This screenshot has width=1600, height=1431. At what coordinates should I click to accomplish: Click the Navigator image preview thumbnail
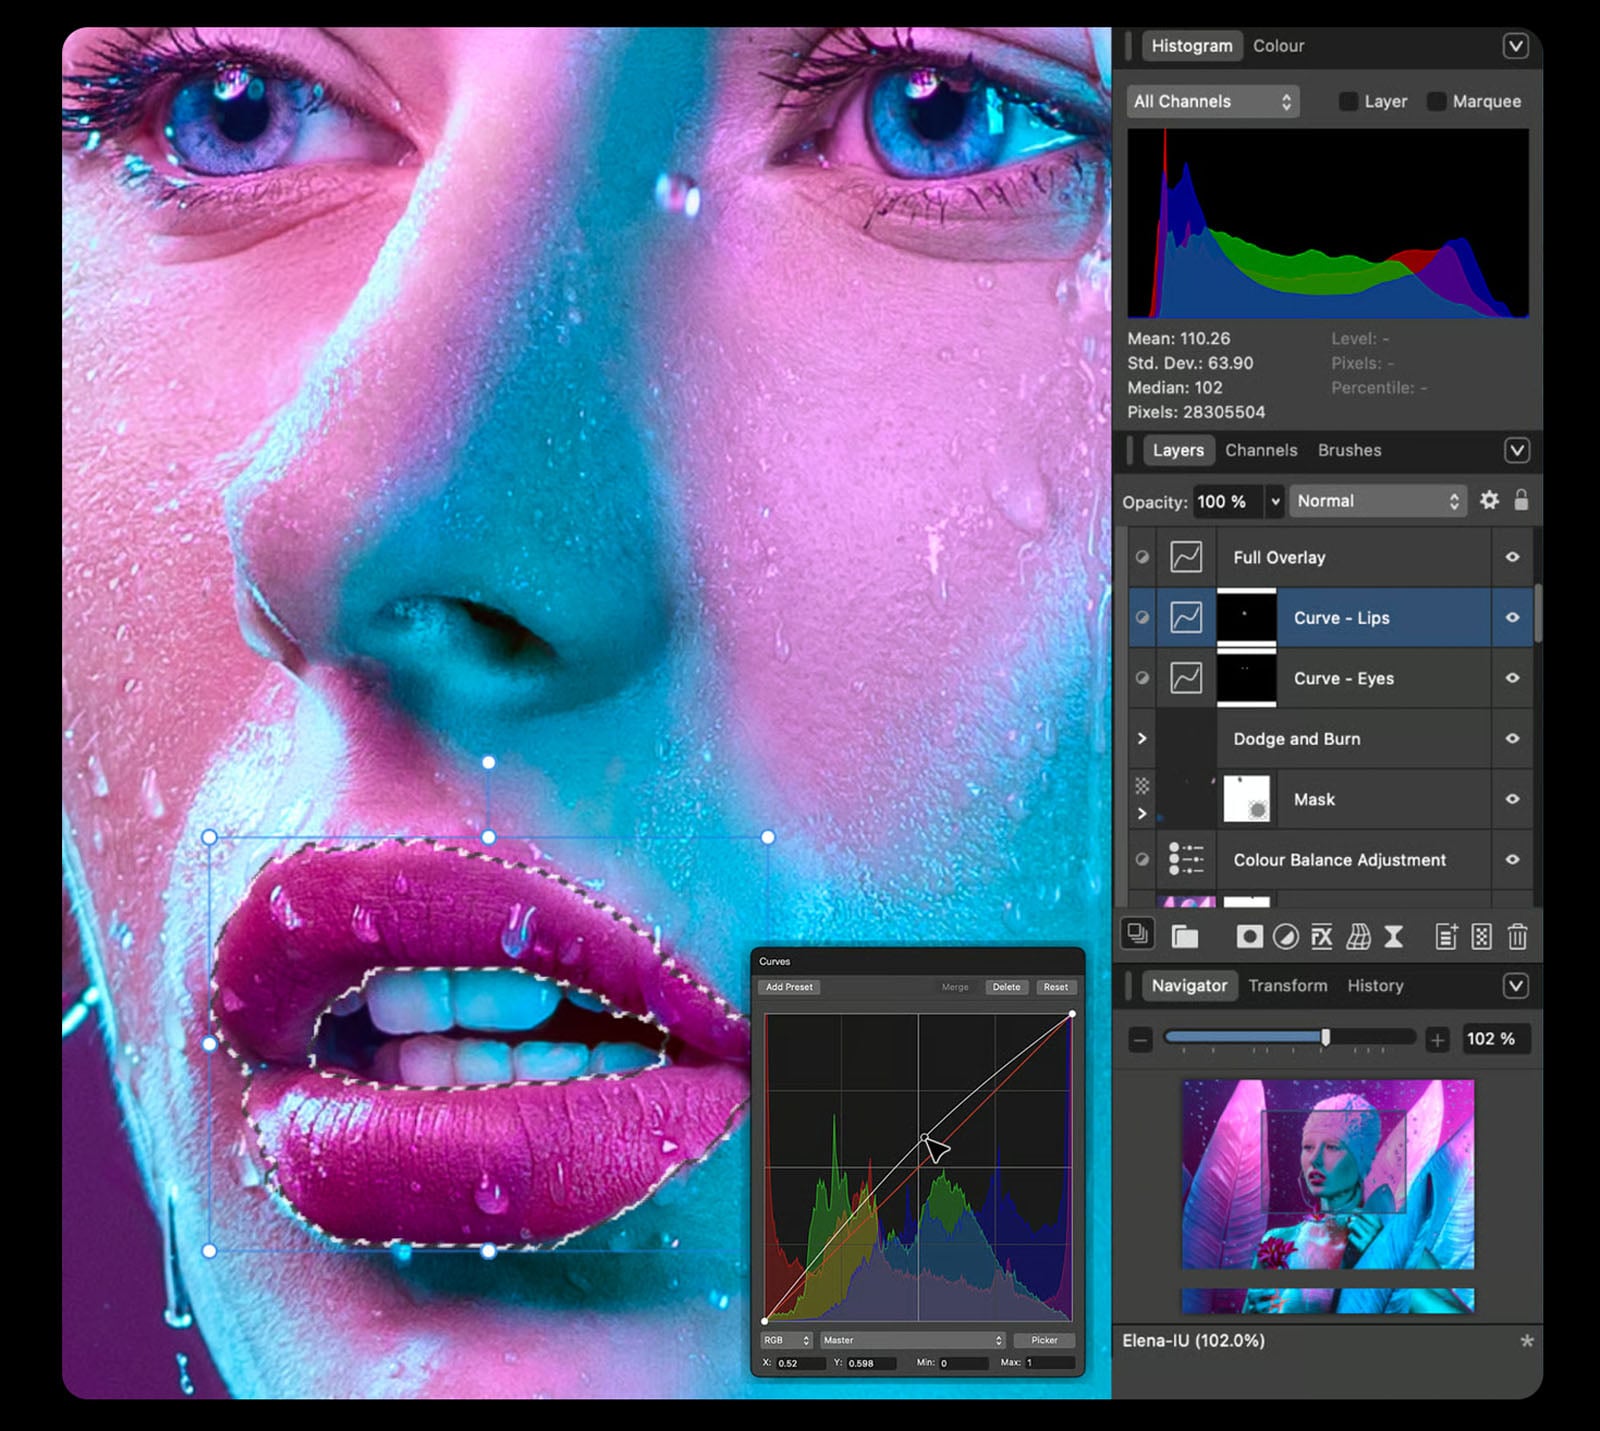[1328, 1174]
